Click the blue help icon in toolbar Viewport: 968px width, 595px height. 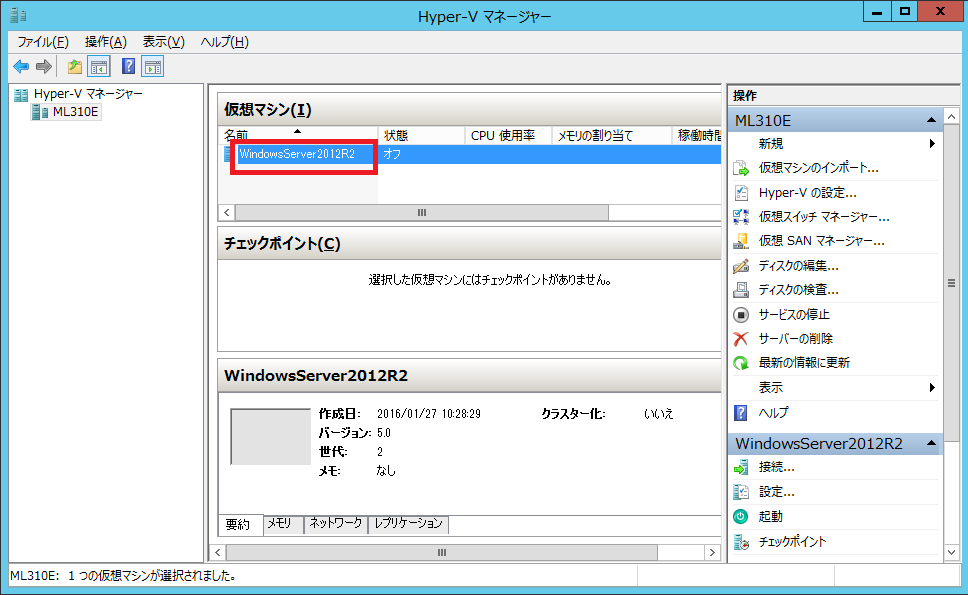[128, 67]
